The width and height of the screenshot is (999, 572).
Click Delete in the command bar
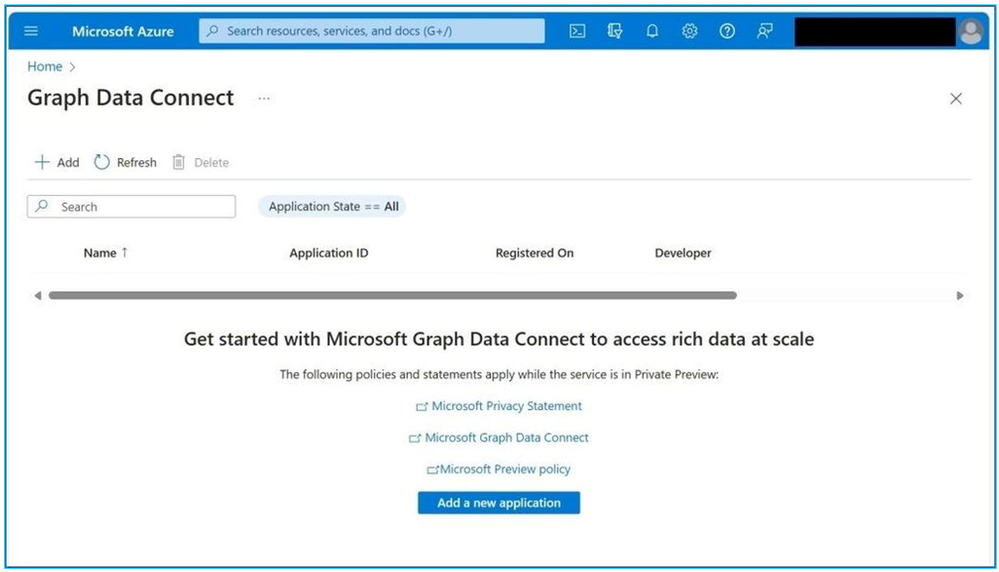[201, 162]
